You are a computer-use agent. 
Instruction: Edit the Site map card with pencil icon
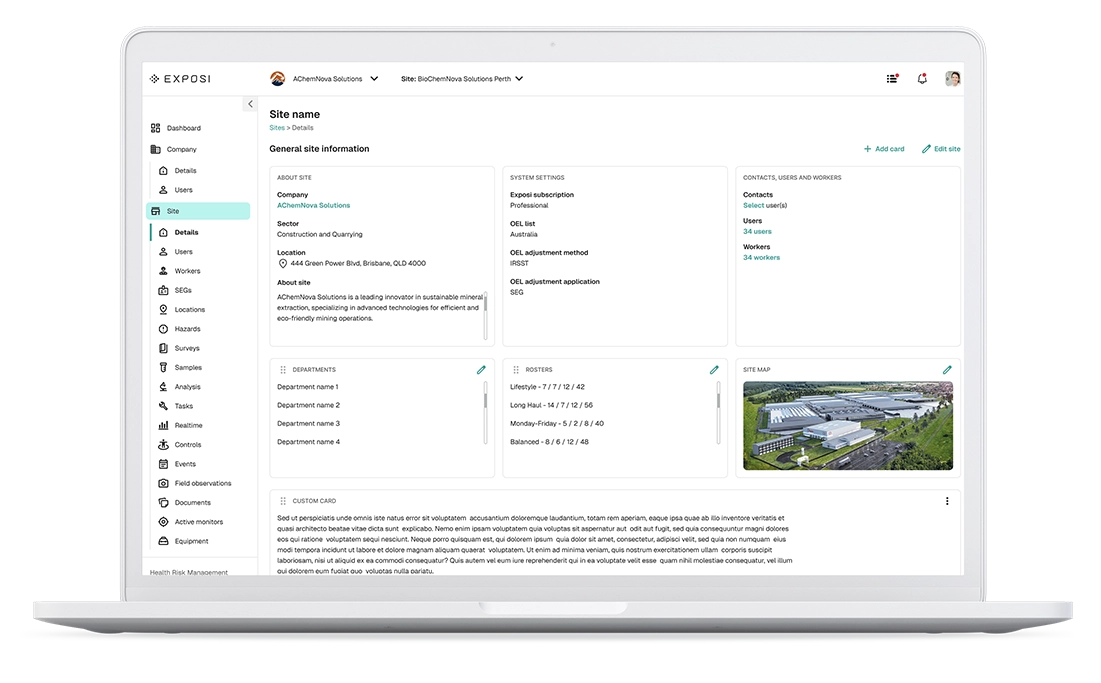pyautogui.click(x=947, y=370)
